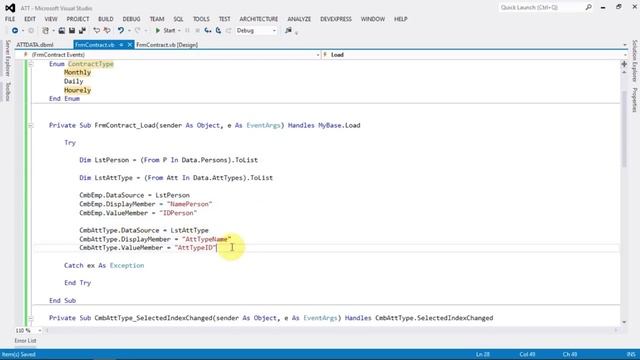Click the Open File toolbar icon

click(62, 31)
